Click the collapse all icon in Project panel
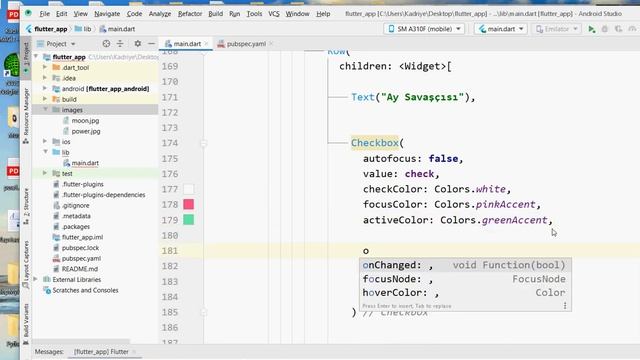The width and height of the screenshot is (640, 360). 120,44
